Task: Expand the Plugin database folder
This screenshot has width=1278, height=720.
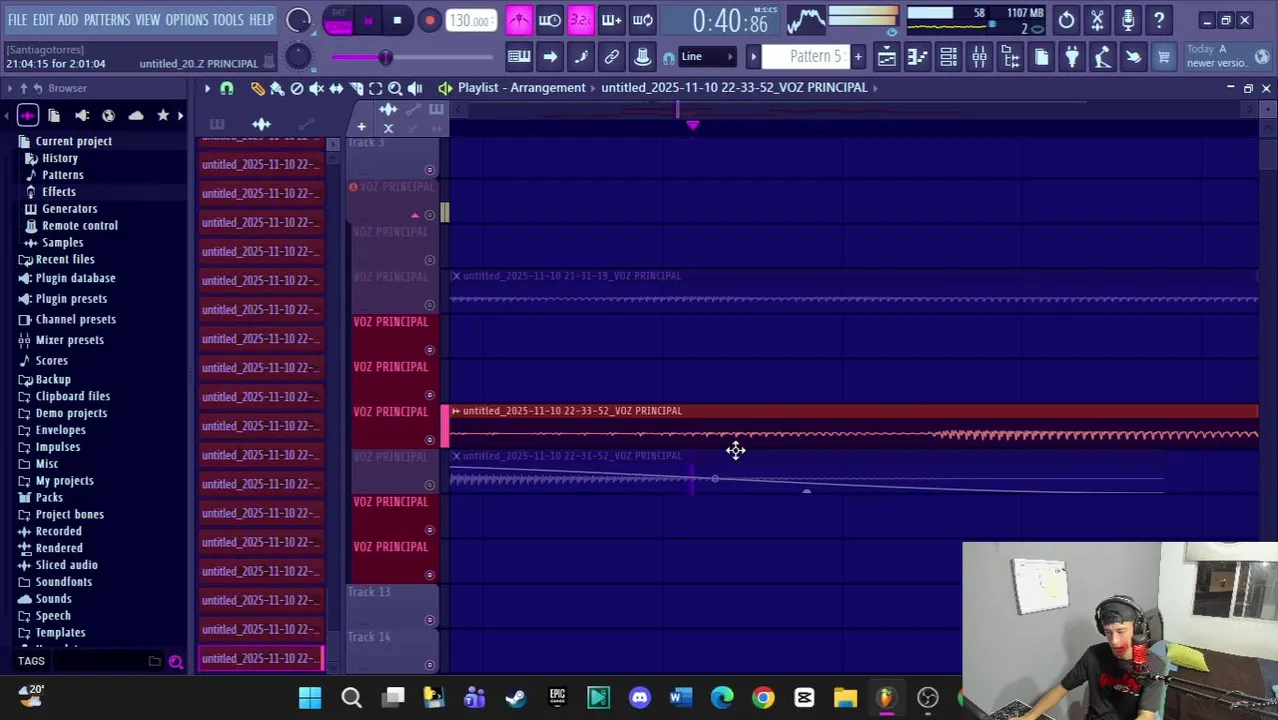Action: pyautogui.click(x=75, y=278)
